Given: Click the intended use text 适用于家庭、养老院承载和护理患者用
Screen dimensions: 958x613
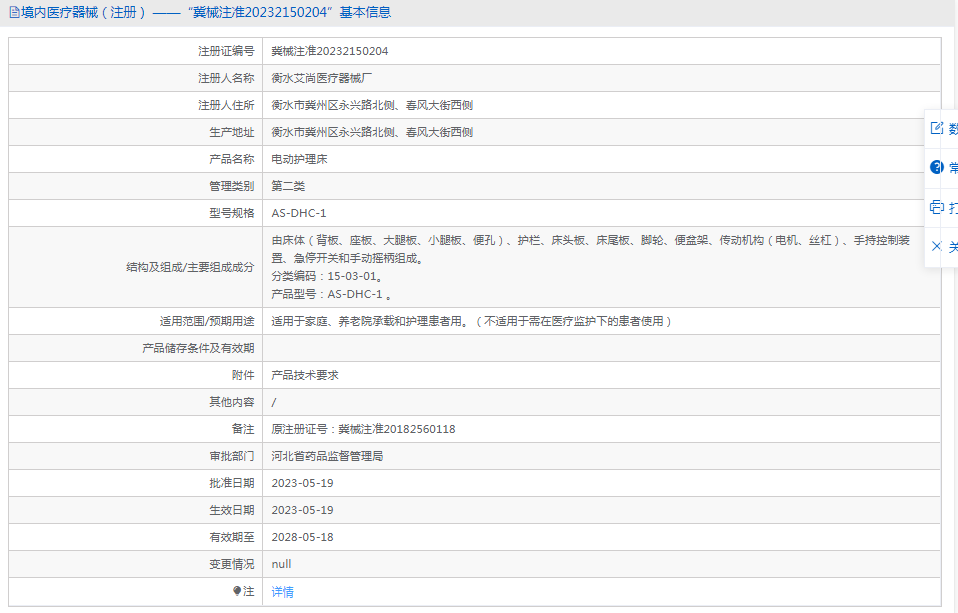Looking at the screenshot, I should click(472, 321).
